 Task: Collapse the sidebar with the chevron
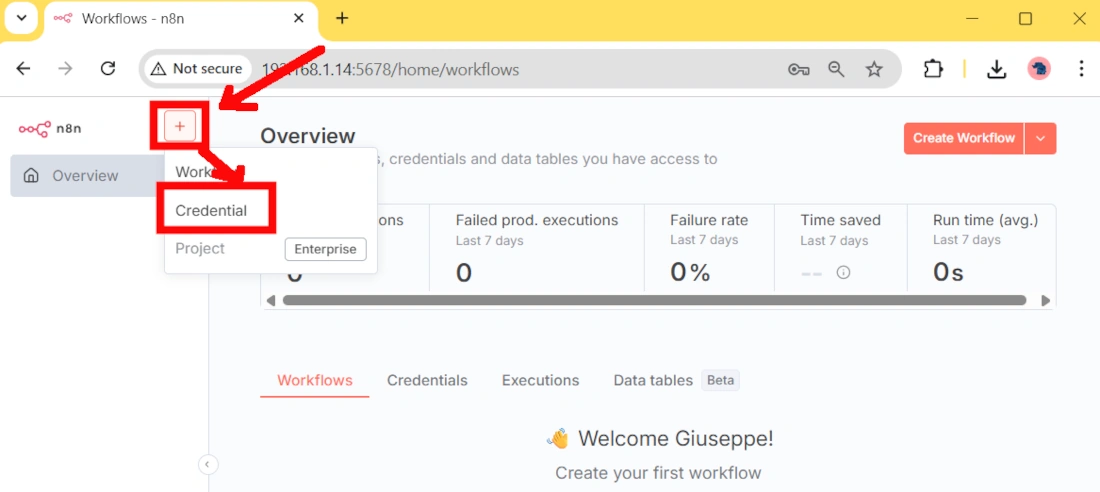coord(208,464)
